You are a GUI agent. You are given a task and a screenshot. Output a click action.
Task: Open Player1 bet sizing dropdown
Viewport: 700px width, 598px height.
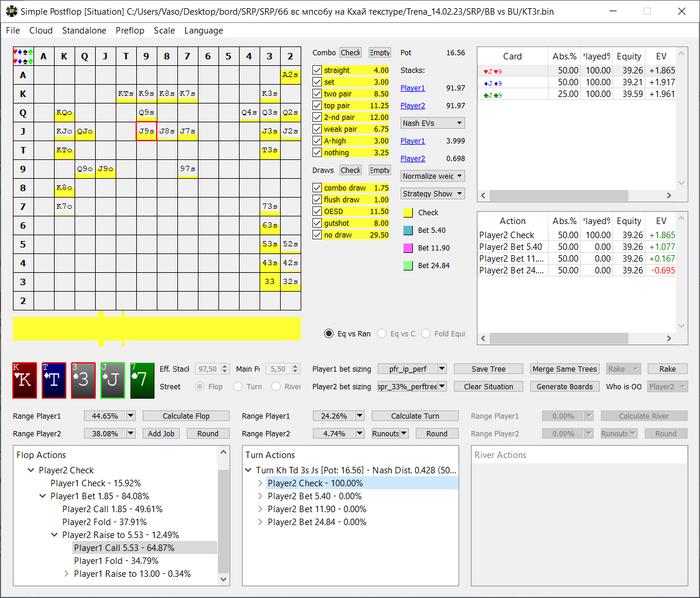coord(412,369)
